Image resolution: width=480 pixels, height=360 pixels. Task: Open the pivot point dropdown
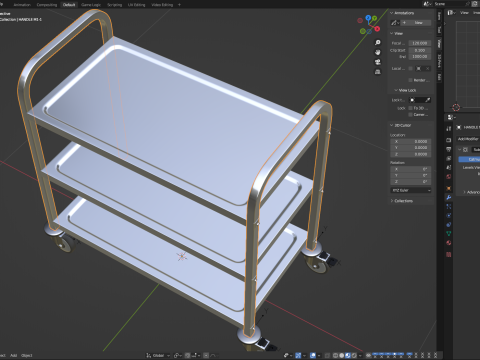coord(178,355)
